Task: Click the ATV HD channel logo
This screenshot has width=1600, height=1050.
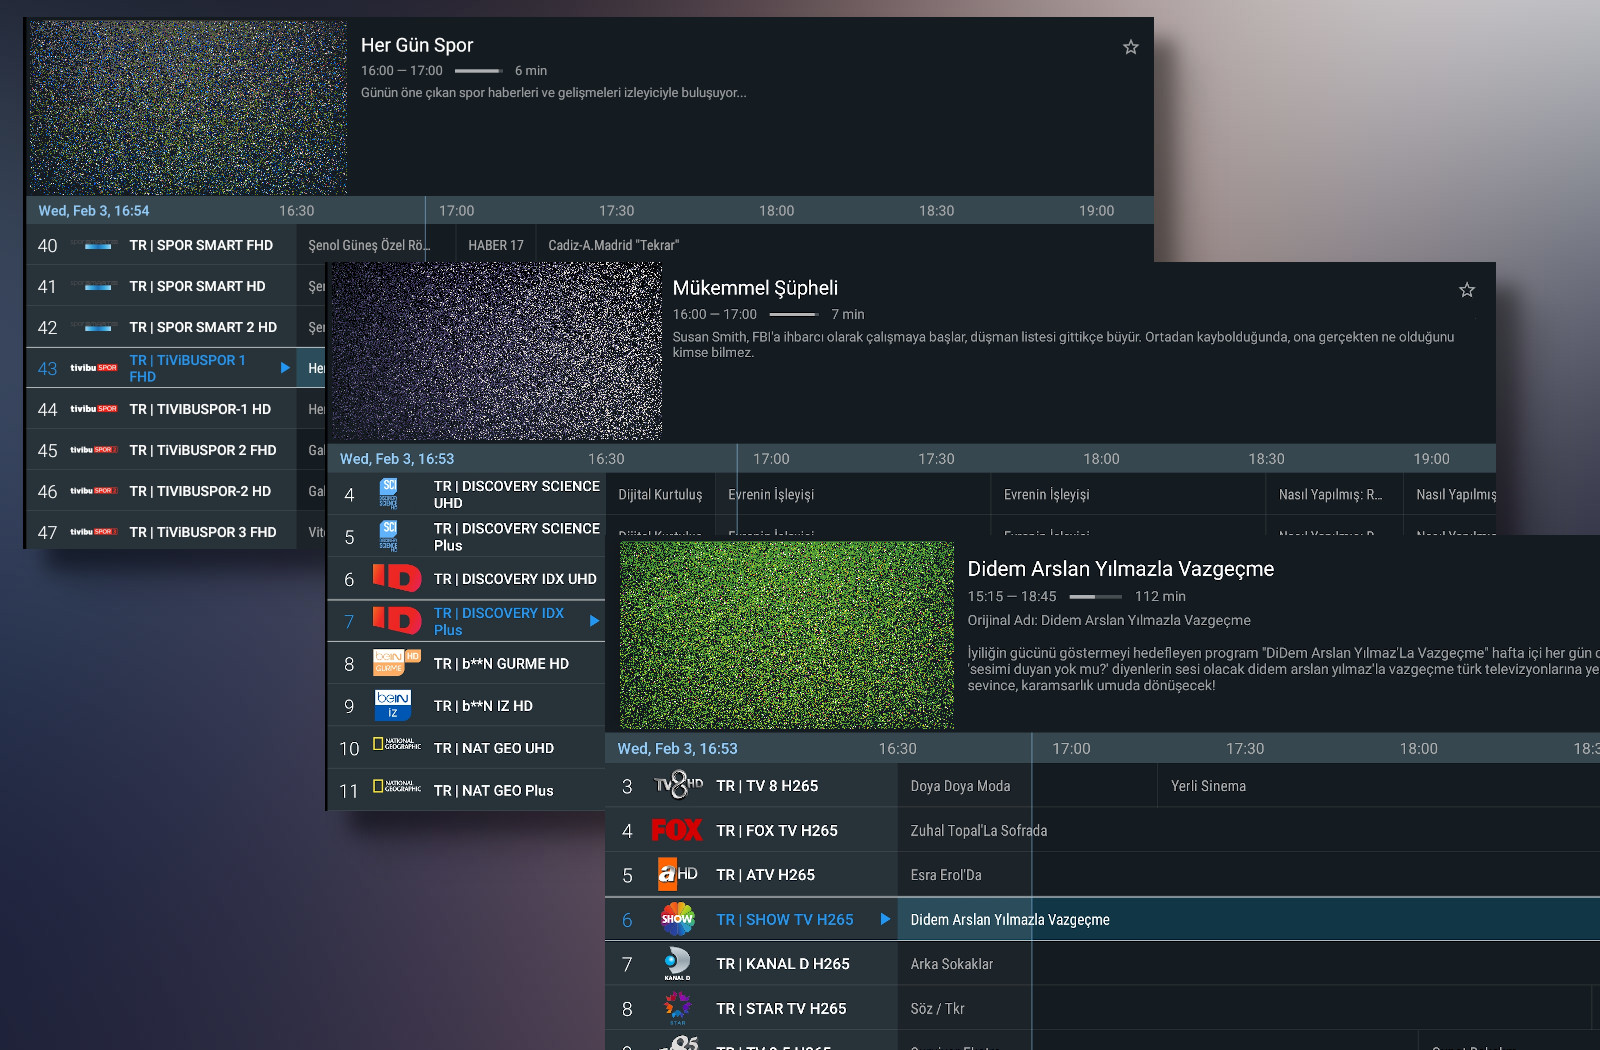Action: 677,874
